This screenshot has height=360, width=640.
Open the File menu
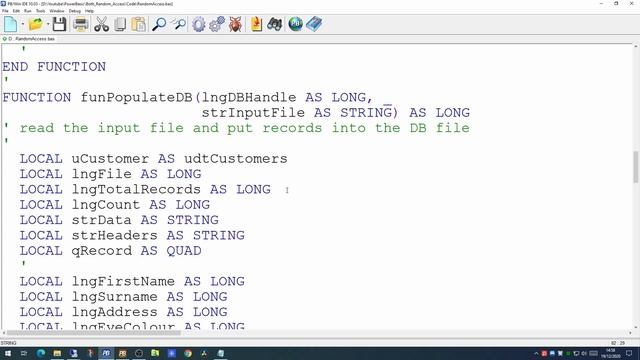tap(5, 11)
